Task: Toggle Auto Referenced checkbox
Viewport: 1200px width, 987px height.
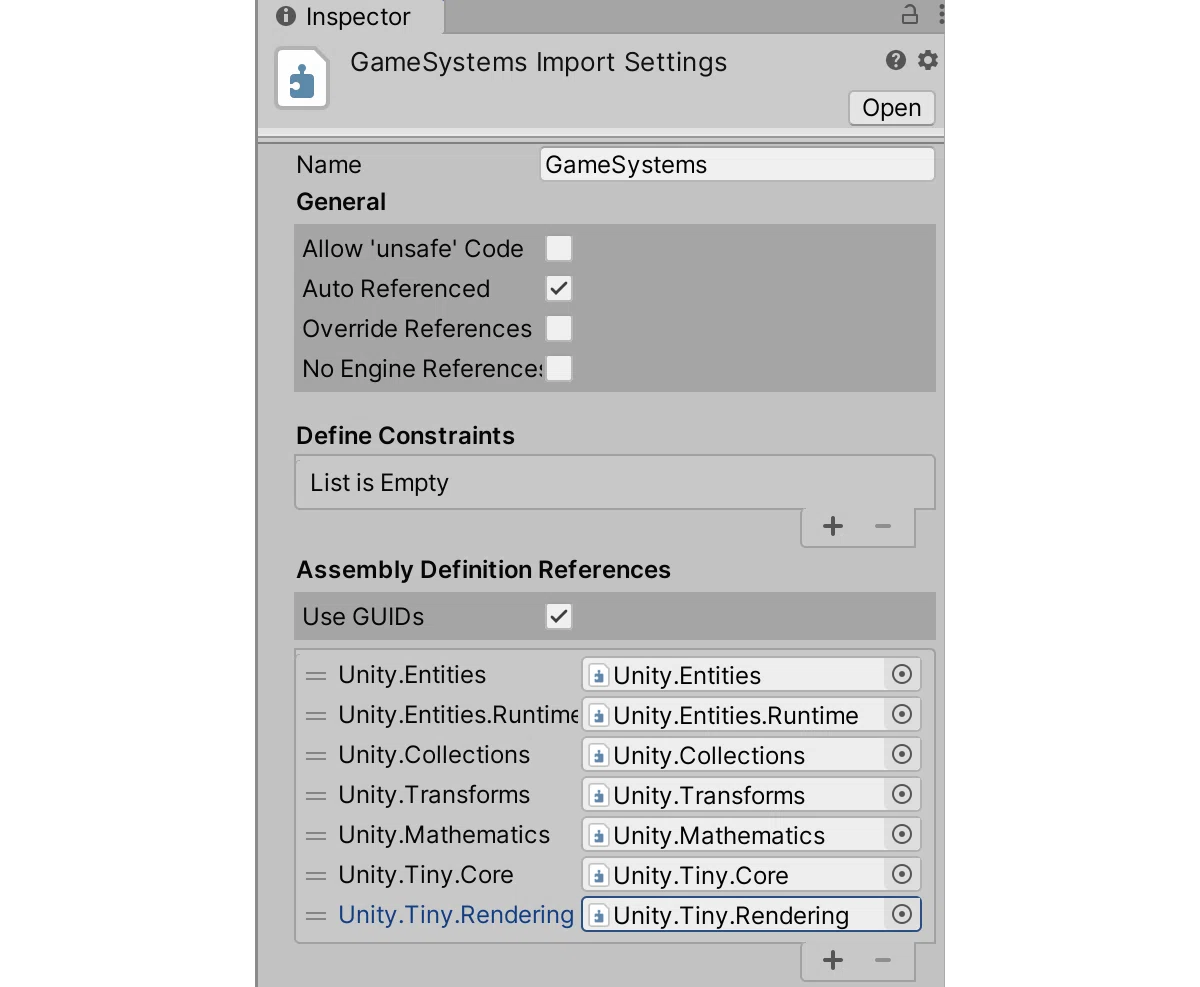Action: tap(559, 288)
